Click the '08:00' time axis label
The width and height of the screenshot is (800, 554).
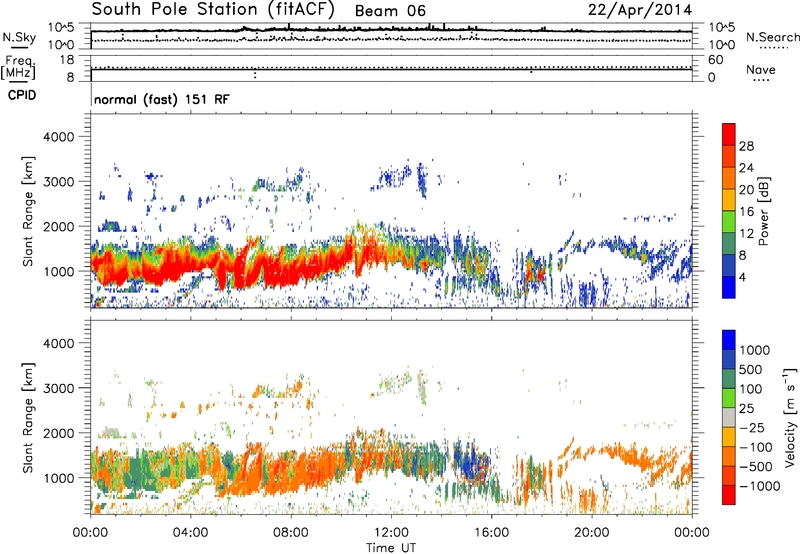pyautogui.click(x=290, y=533)
